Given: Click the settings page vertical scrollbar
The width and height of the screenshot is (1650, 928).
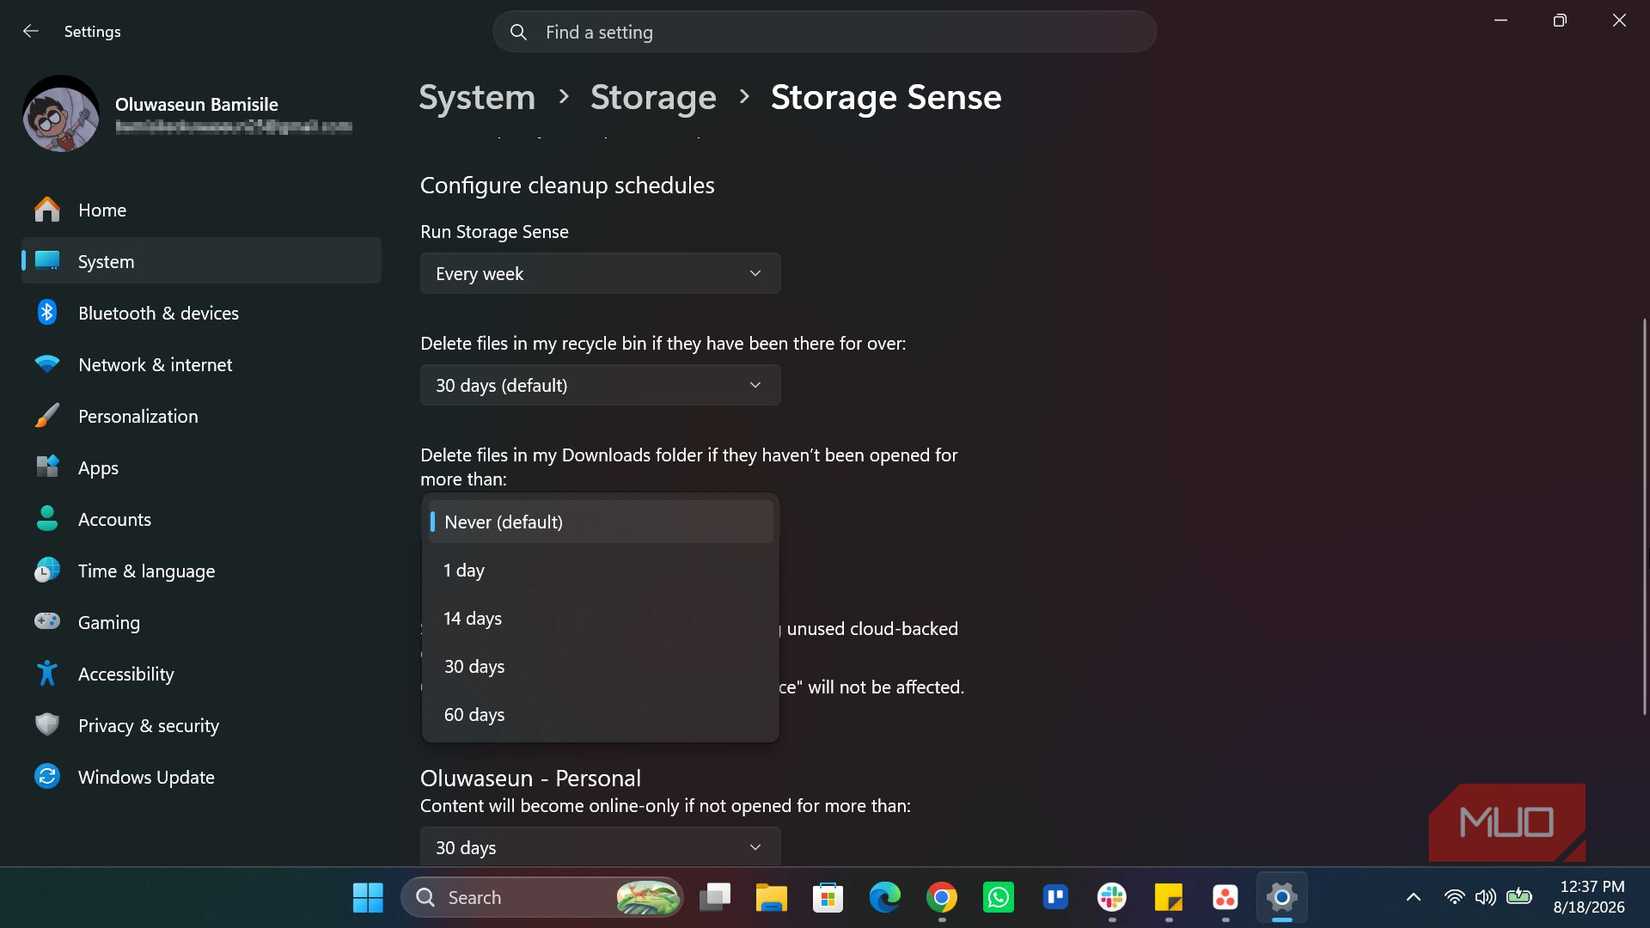Looking at the screenshot, I should pyautogui.click(x=1644, y=516).
